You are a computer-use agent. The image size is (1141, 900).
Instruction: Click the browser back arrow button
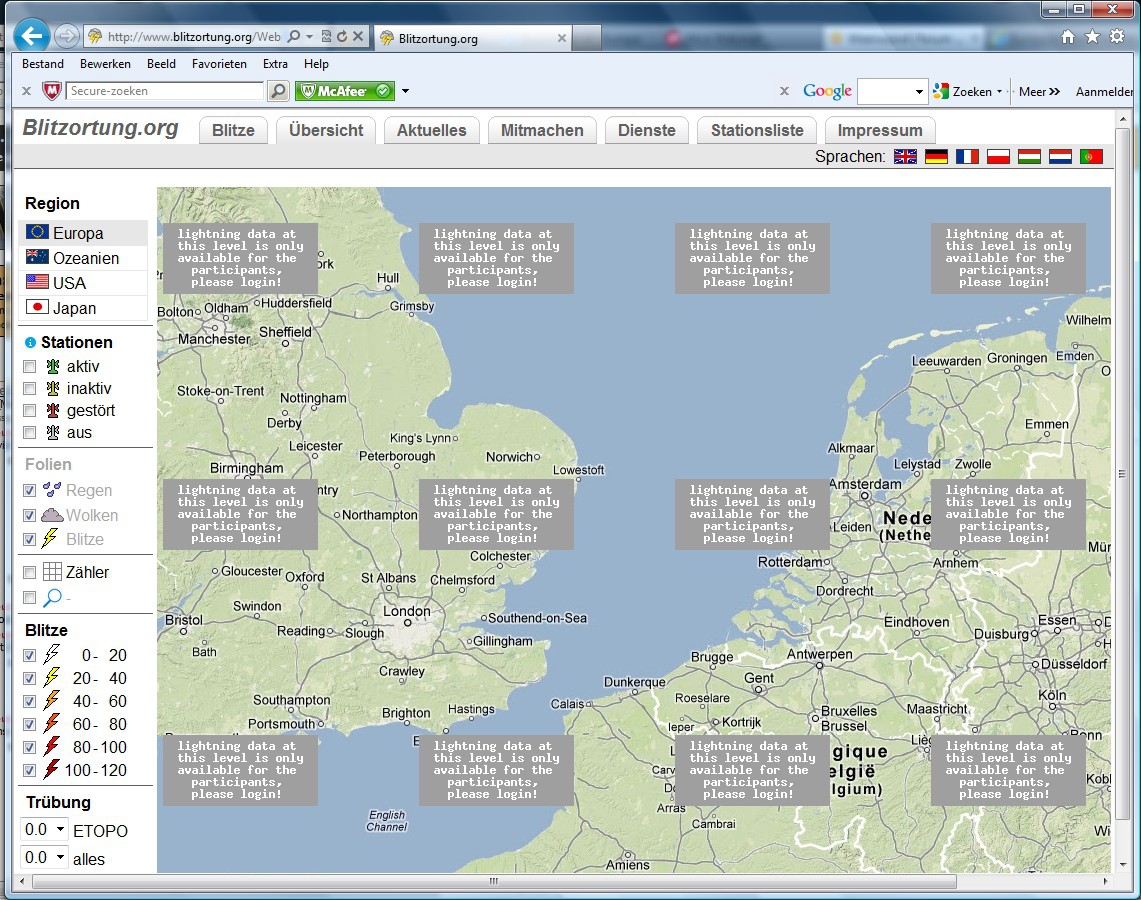(31, 36)
